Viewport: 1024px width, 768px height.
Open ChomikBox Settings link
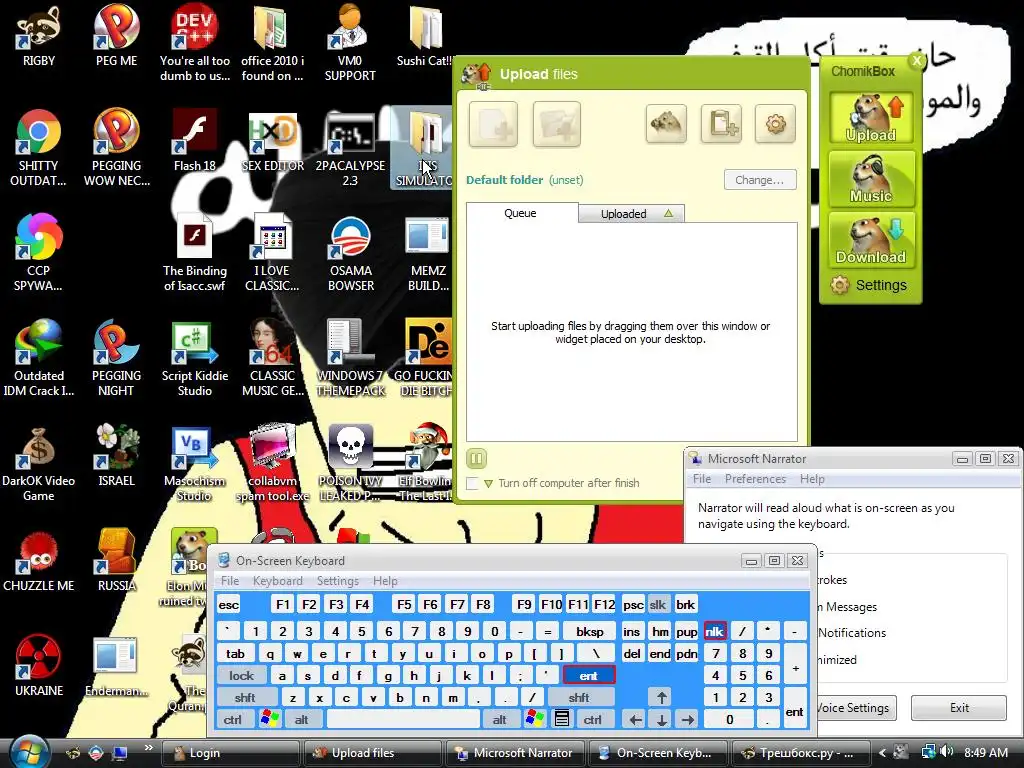point(869,285)
